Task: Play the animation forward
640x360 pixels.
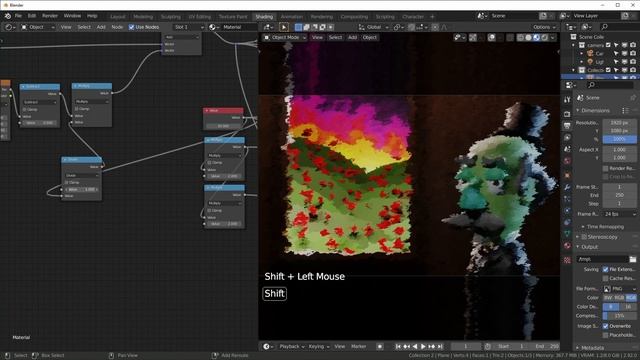Action: pos(423,347)
